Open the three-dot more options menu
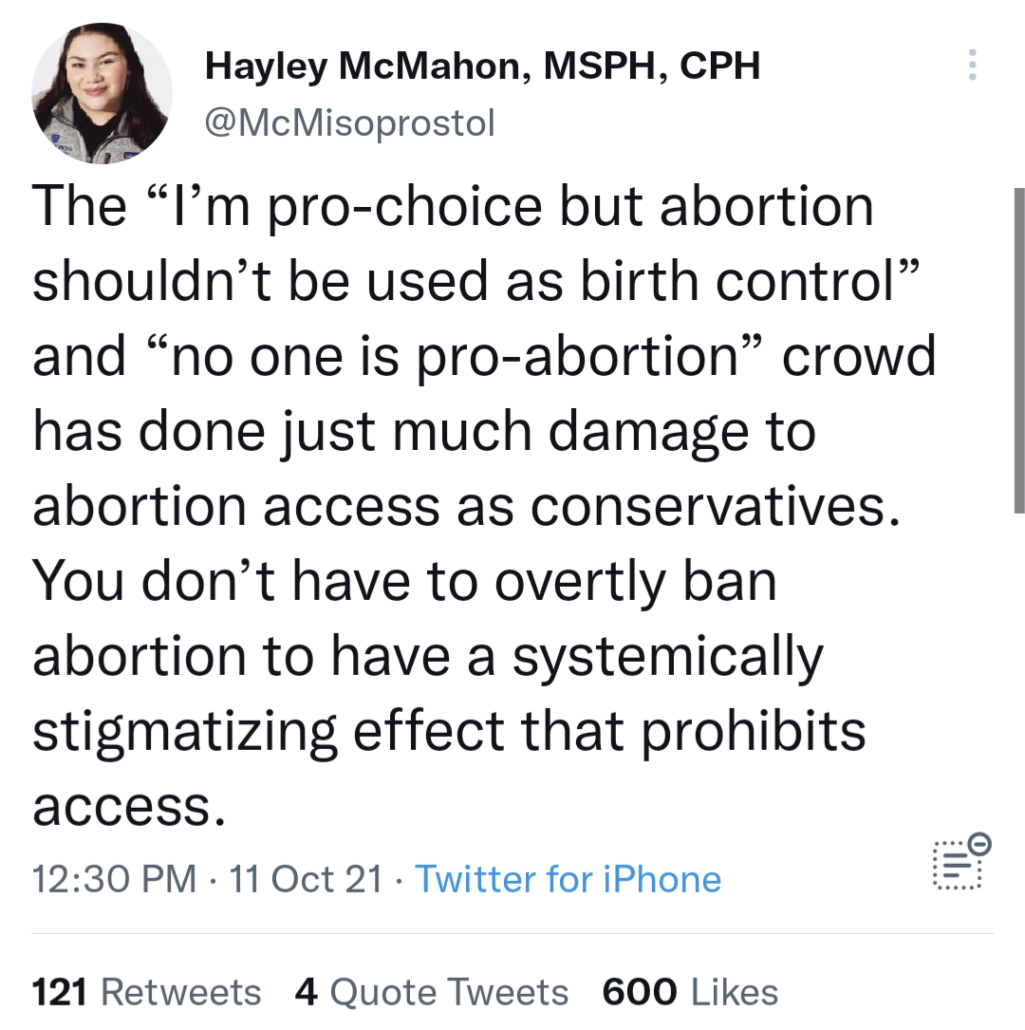The image size is (1025, 1030). (x=971, y=65)
